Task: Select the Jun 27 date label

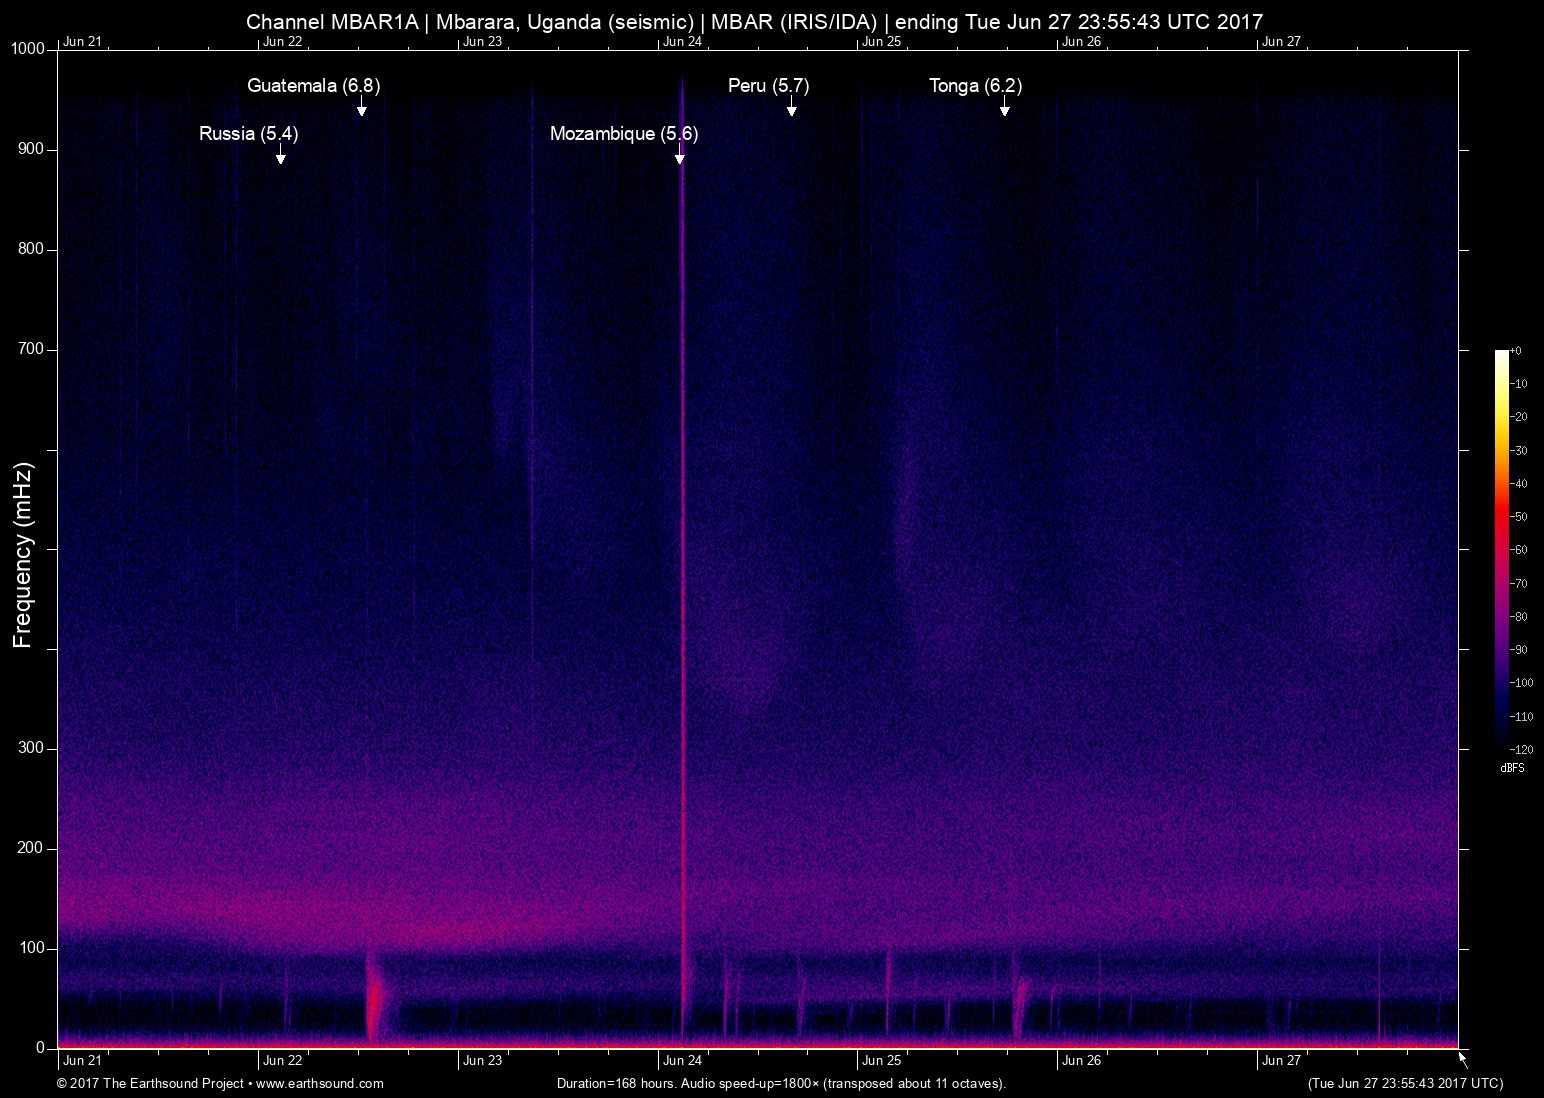Action: pos(1283,1061)
